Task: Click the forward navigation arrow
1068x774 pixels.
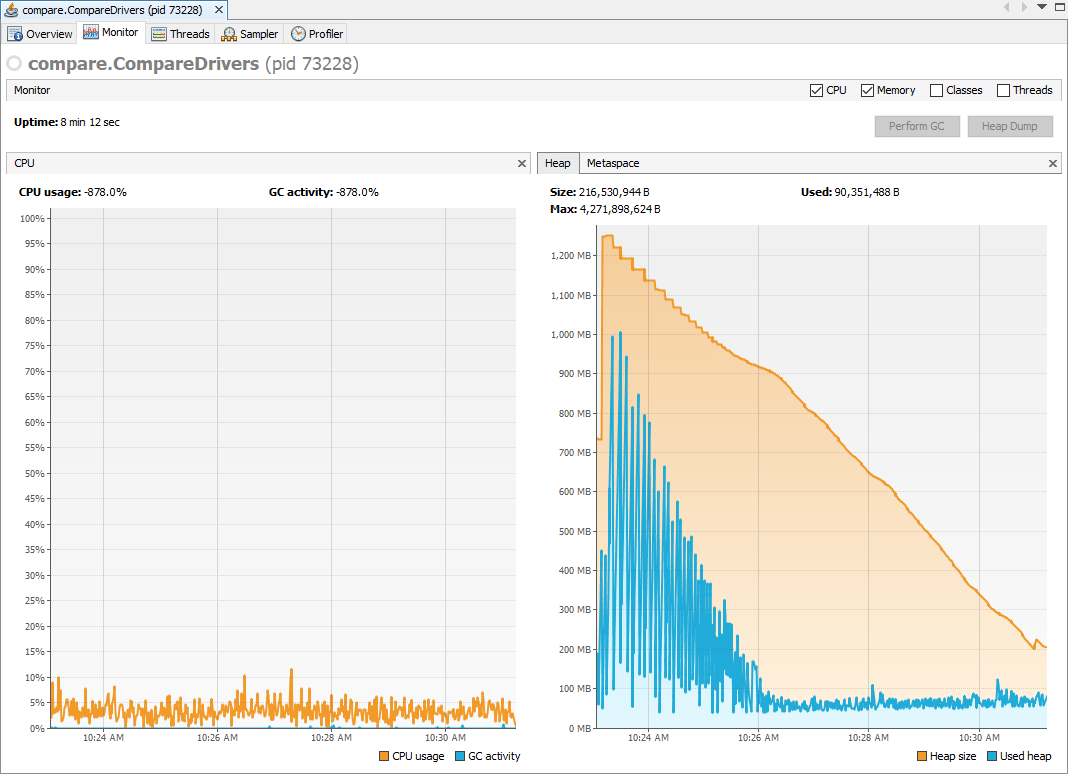Action: click(1026, 9)
